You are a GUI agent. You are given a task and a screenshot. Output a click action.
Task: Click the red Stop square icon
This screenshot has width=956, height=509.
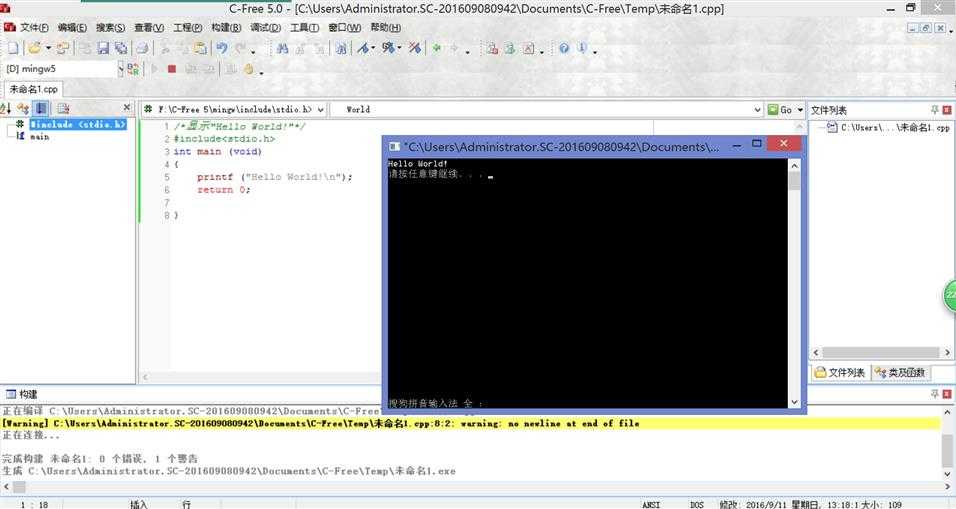point(172,69)
